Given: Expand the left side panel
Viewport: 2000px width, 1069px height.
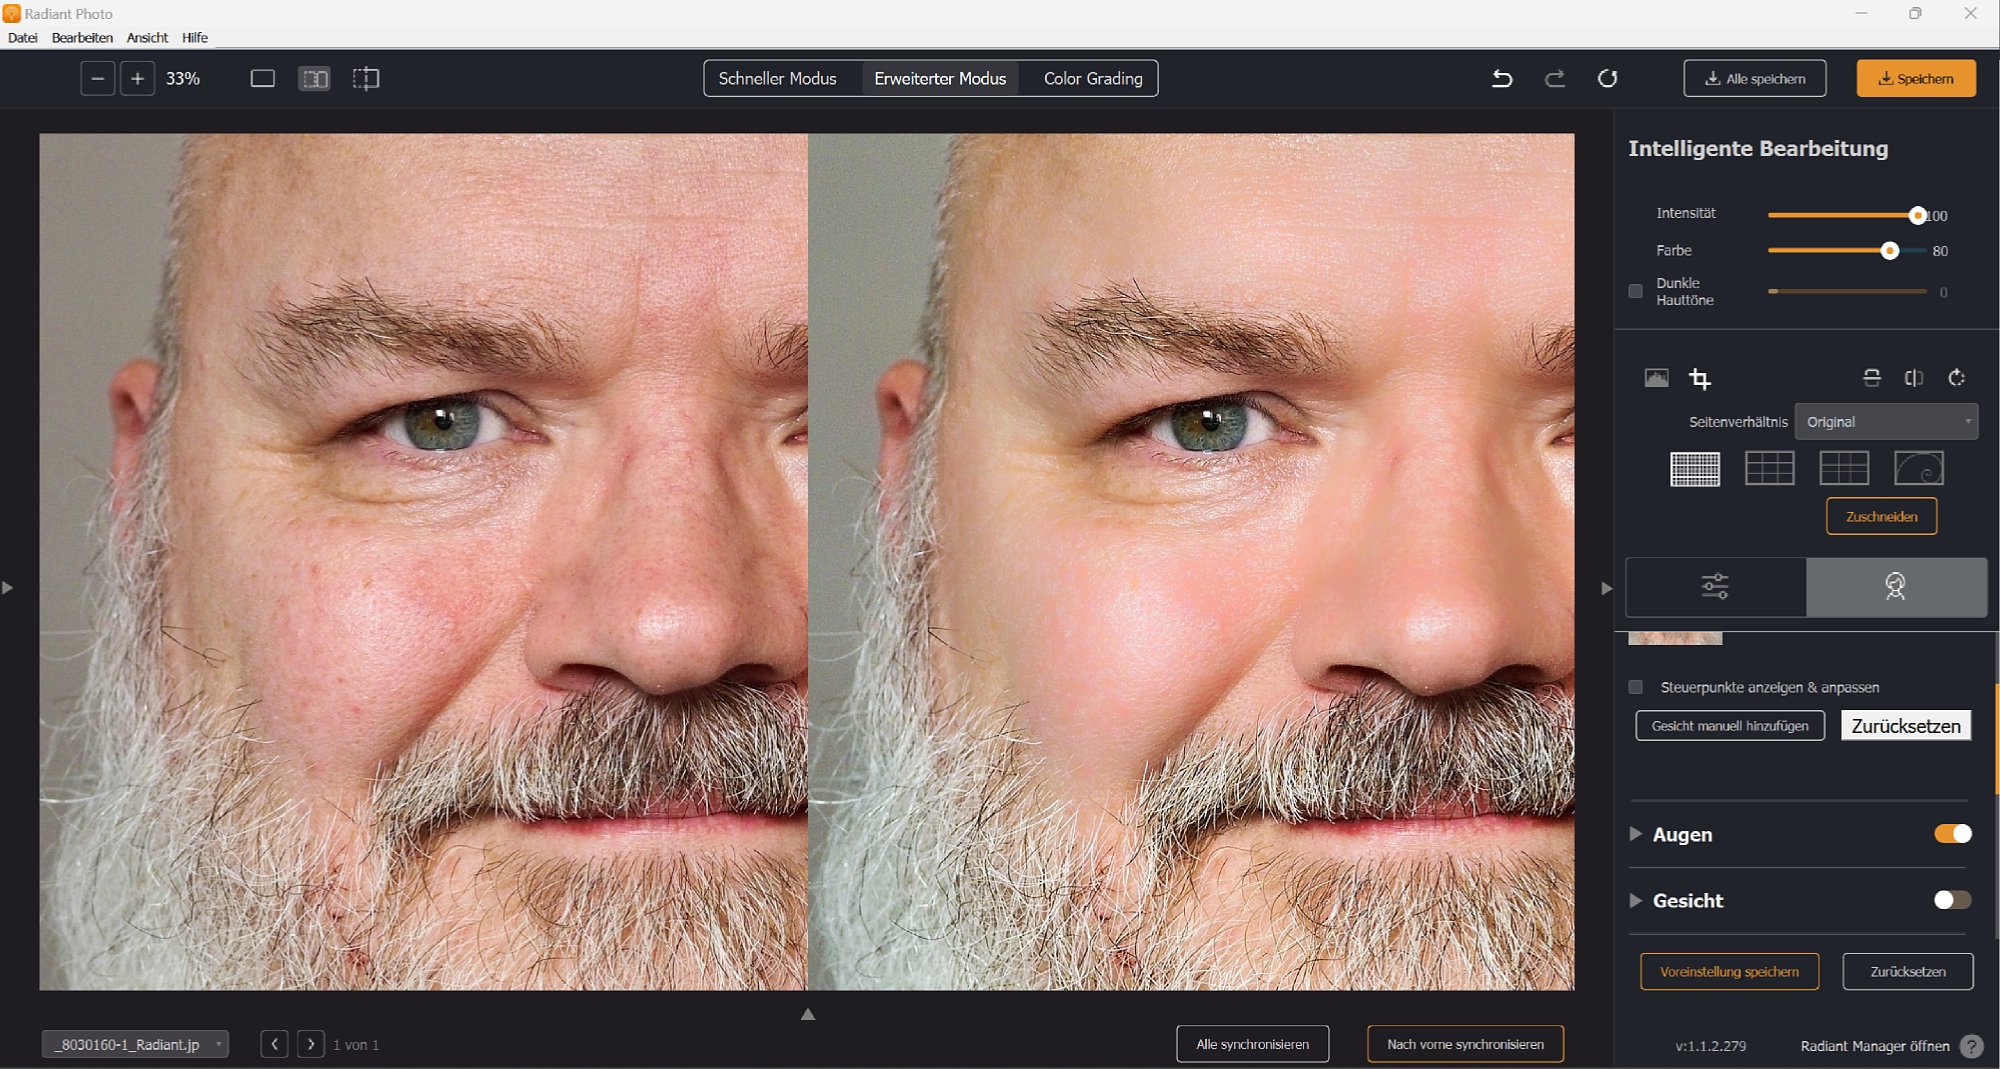Looking at the screenshot, I should [7, 588].
